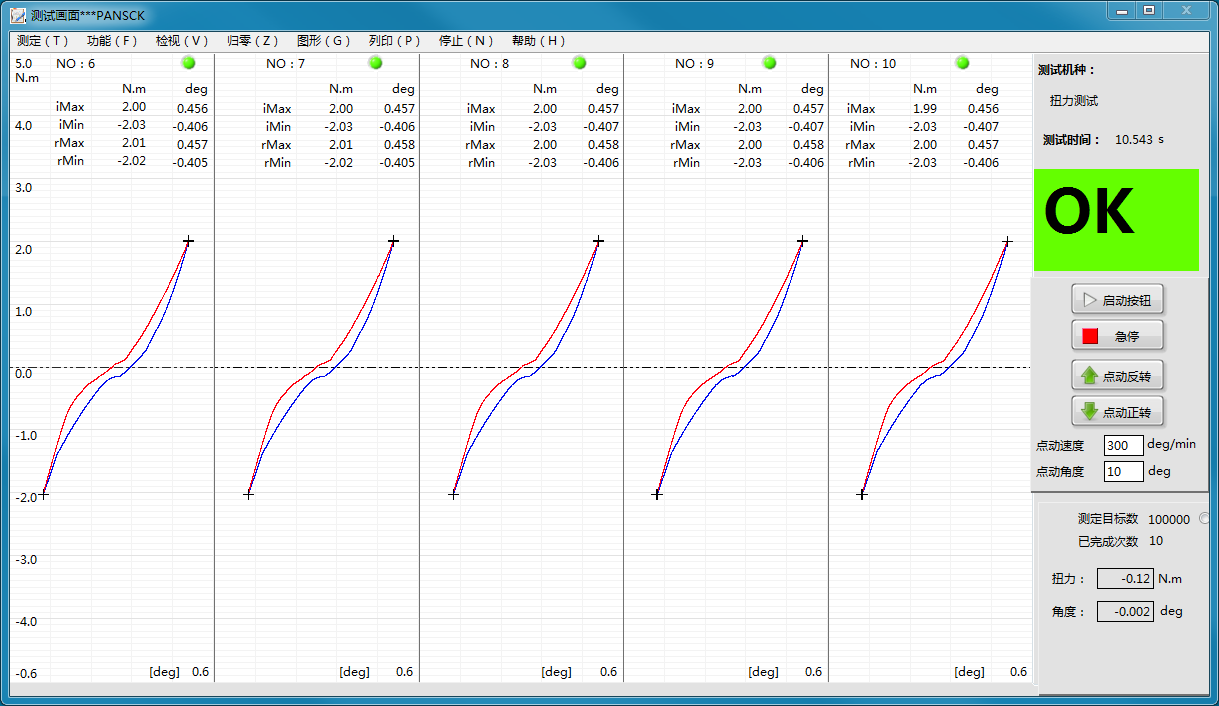The image size is (1219, 706).
Task: Click the green indicator beside NO: 7
Action: (x=375, y=63)
